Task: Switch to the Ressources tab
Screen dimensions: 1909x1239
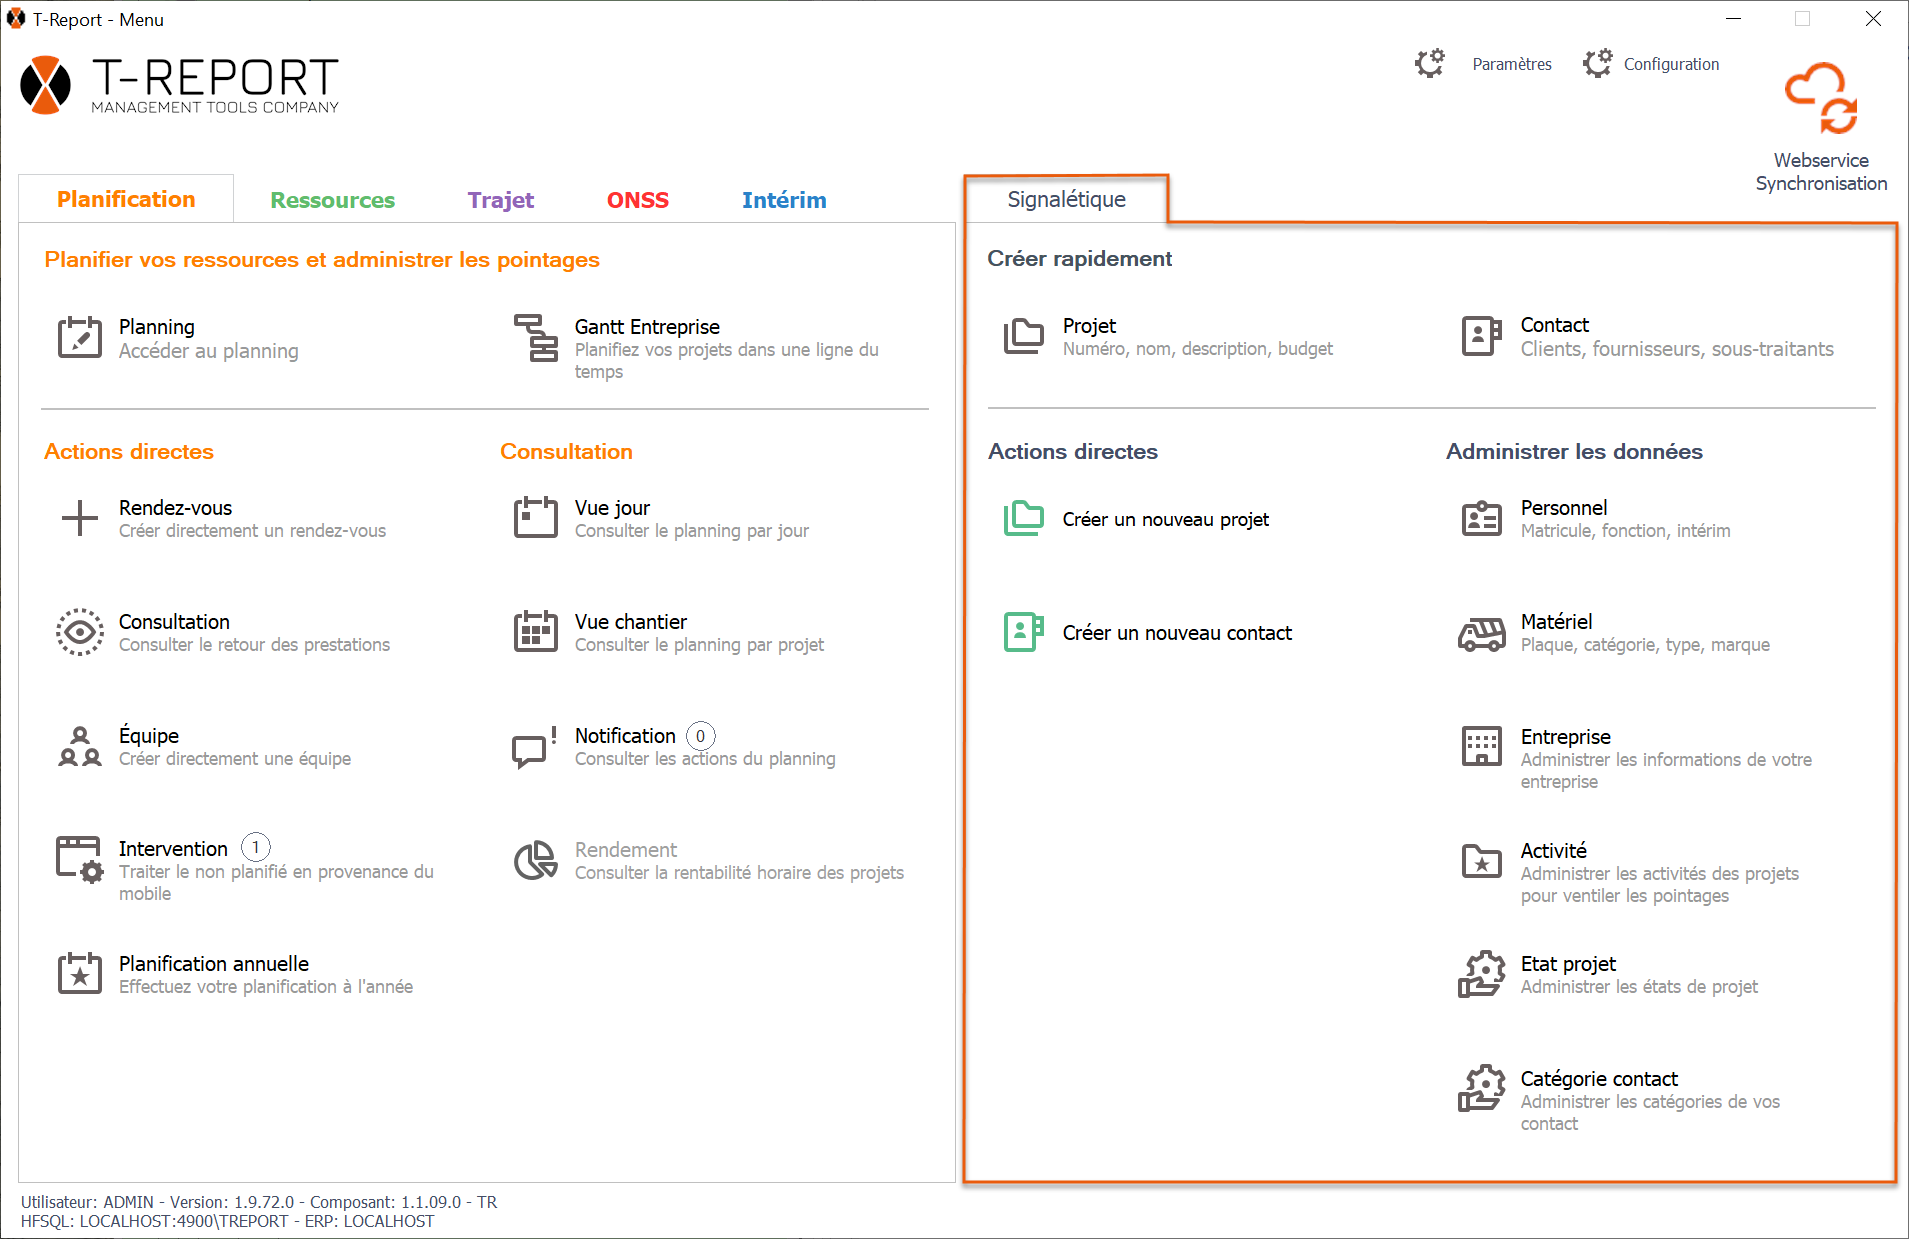Action: [x=332, y=200]
